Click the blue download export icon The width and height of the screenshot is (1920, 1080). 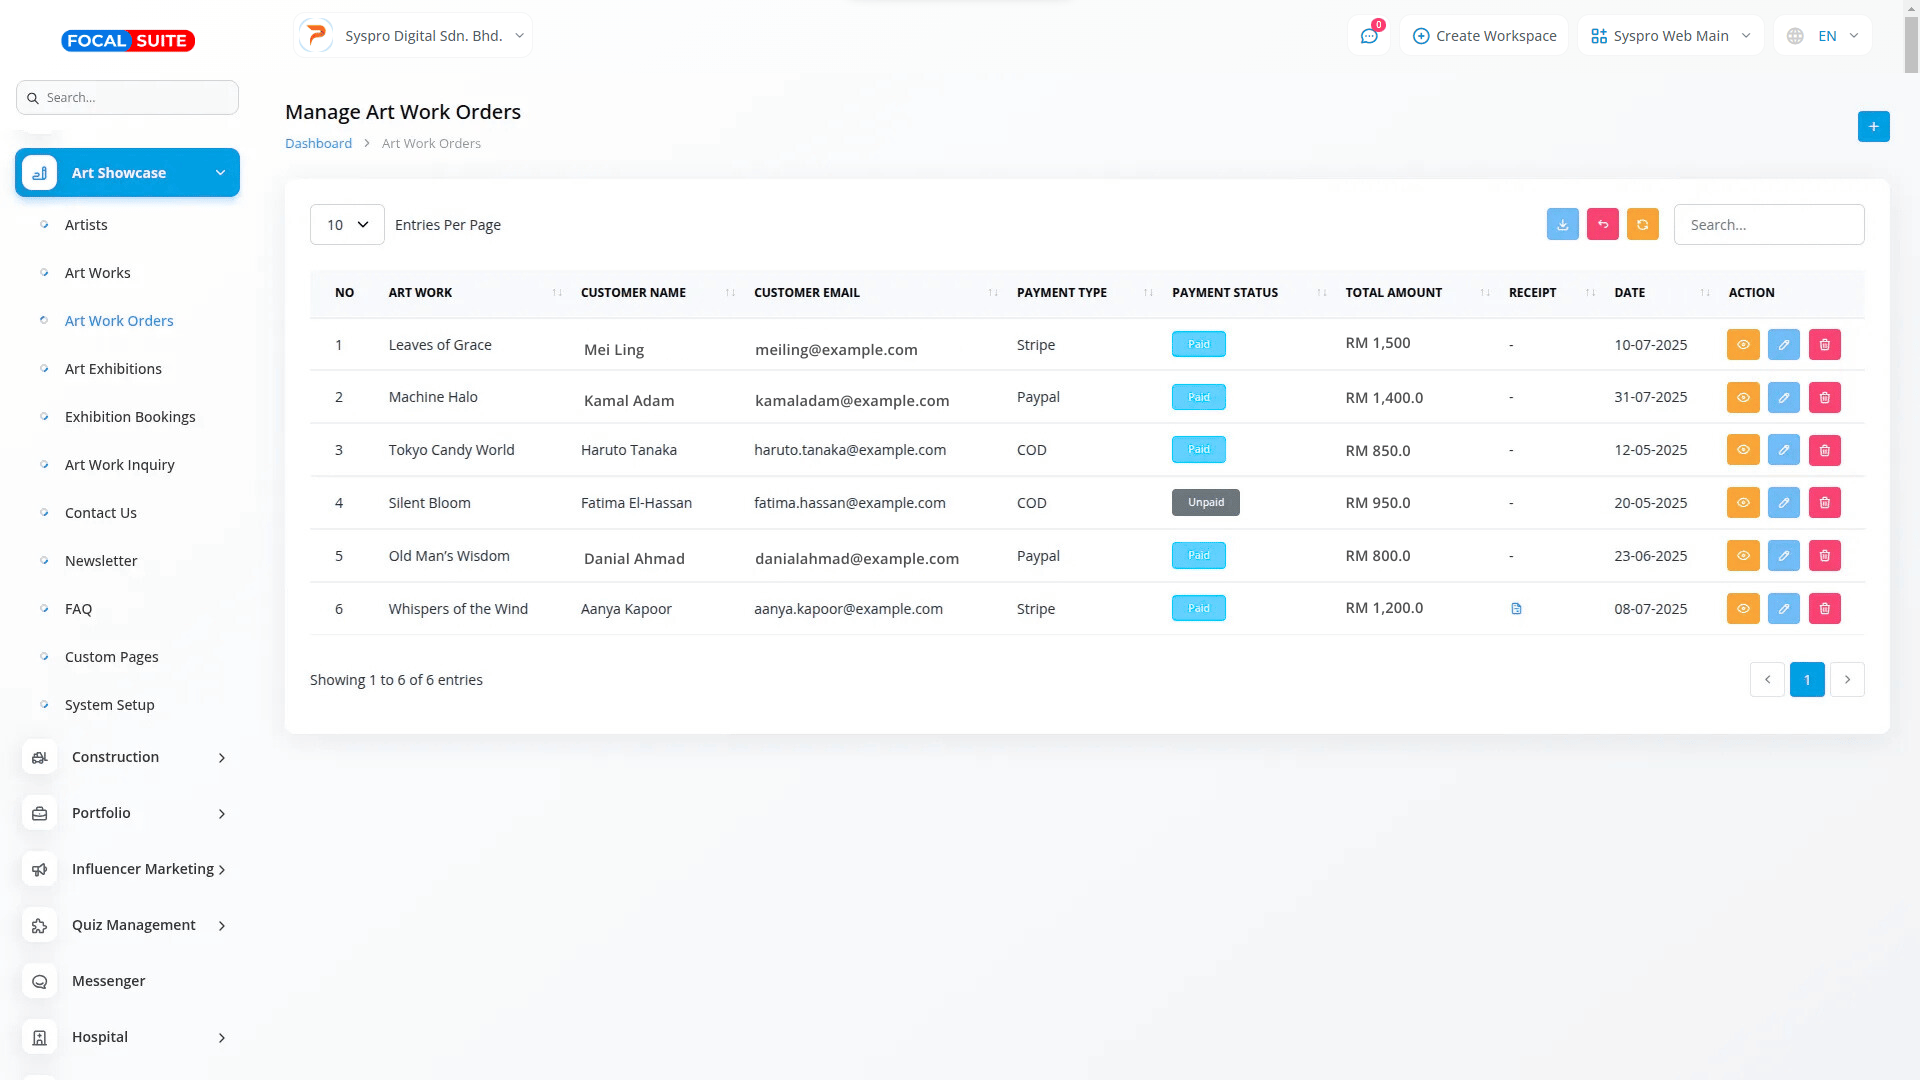tap(1562, 224)
